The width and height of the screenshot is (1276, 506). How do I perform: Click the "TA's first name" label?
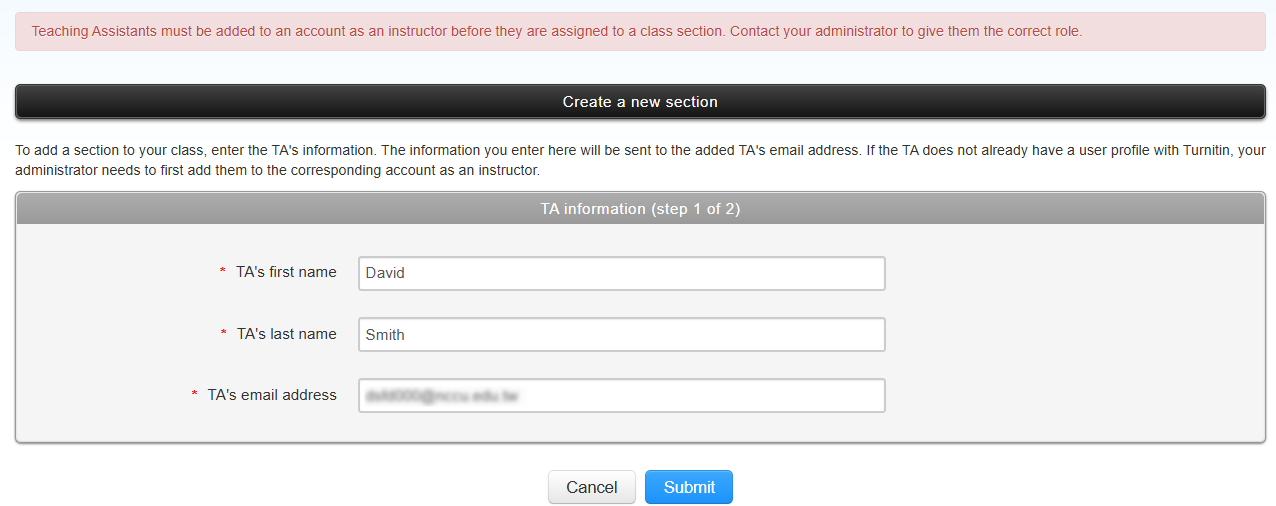coord(286,272)
